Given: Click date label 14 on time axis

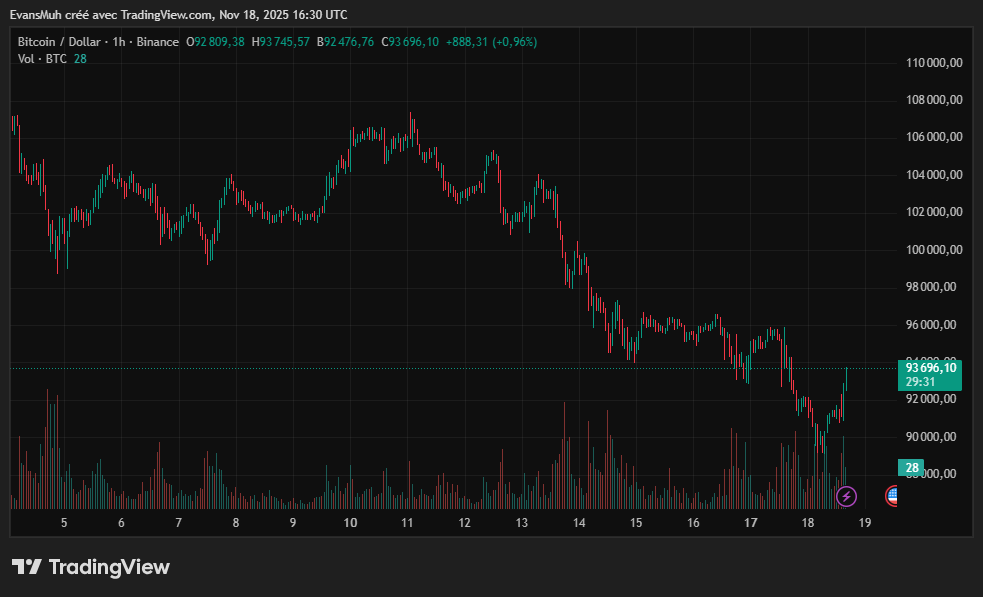Looking at the screenshot, I should point(579,523).
